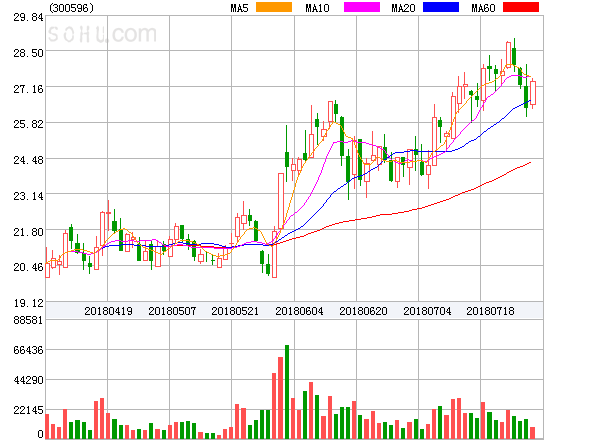Click the 20180507 date label
Image resolution: width=600 pixels, height=440 pixels.
[x=172, y=311]
